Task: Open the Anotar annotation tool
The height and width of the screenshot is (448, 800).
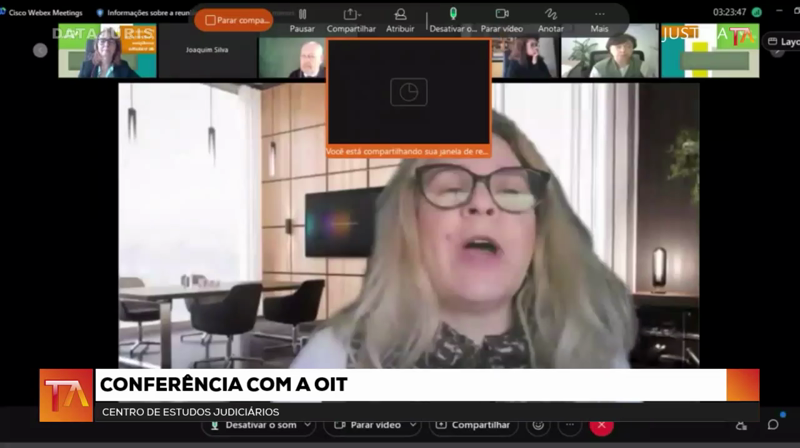Action: (551, 15)
